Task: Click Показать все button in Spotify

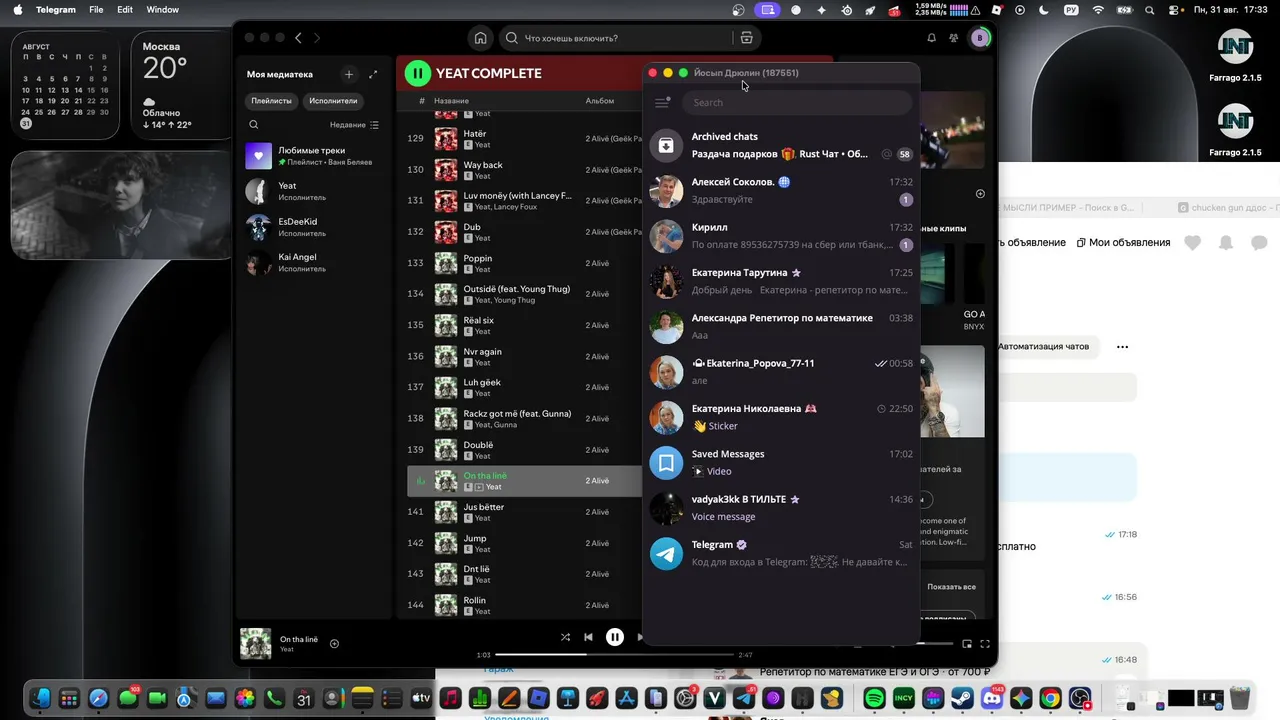Action: [951, 587]
